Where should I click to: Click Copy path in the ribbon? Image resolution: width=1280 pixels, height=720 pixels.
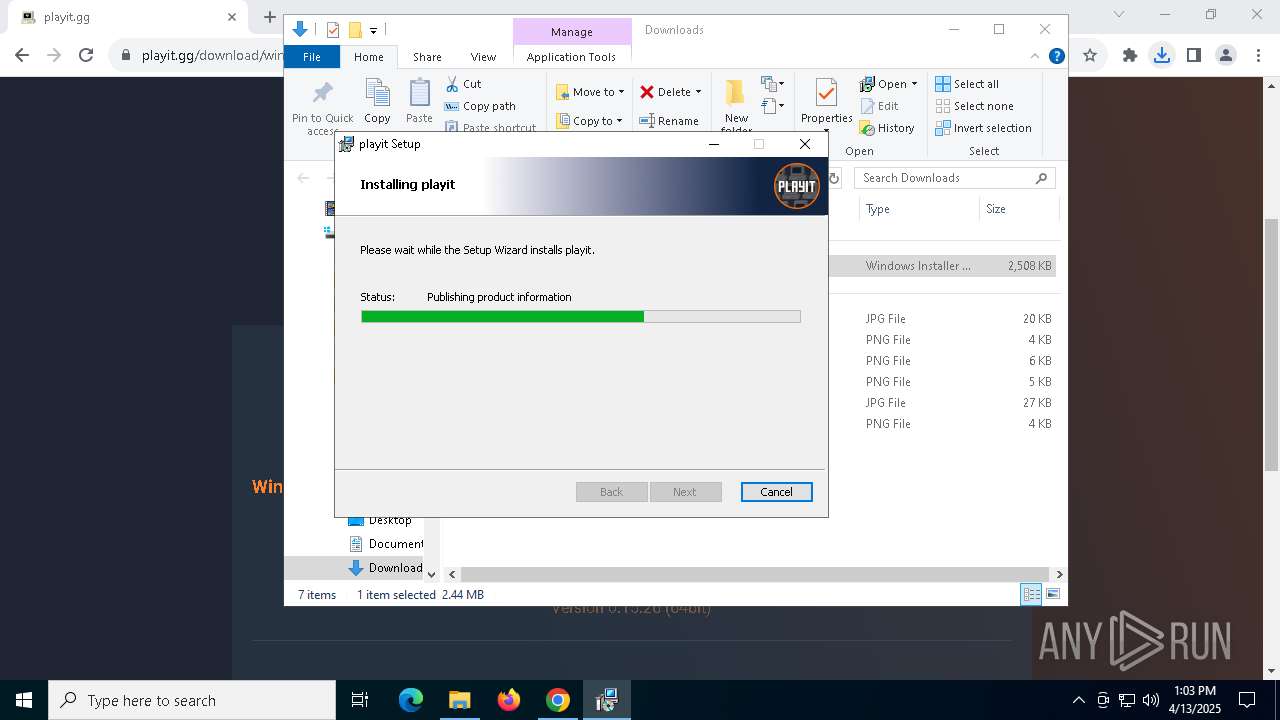point(480,106)
